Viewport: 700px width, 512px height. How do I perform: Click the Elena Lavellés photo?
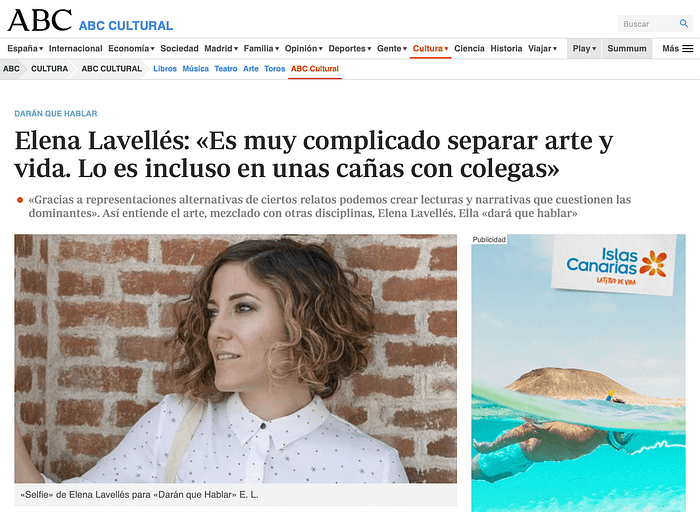click(235, 358)
